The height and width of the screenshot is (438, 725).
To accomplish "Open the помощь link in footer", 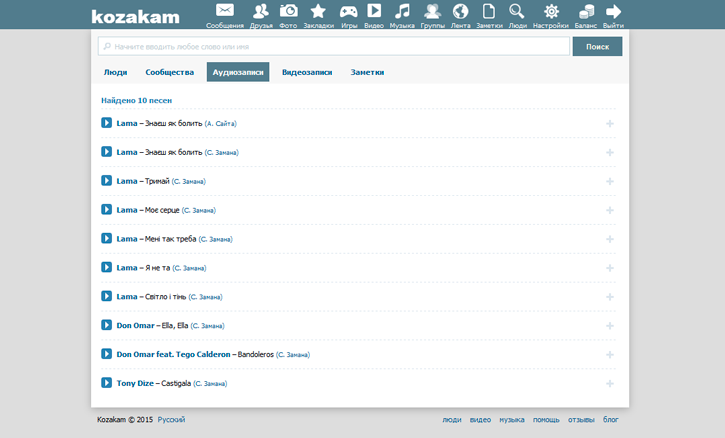I will 546,420.
